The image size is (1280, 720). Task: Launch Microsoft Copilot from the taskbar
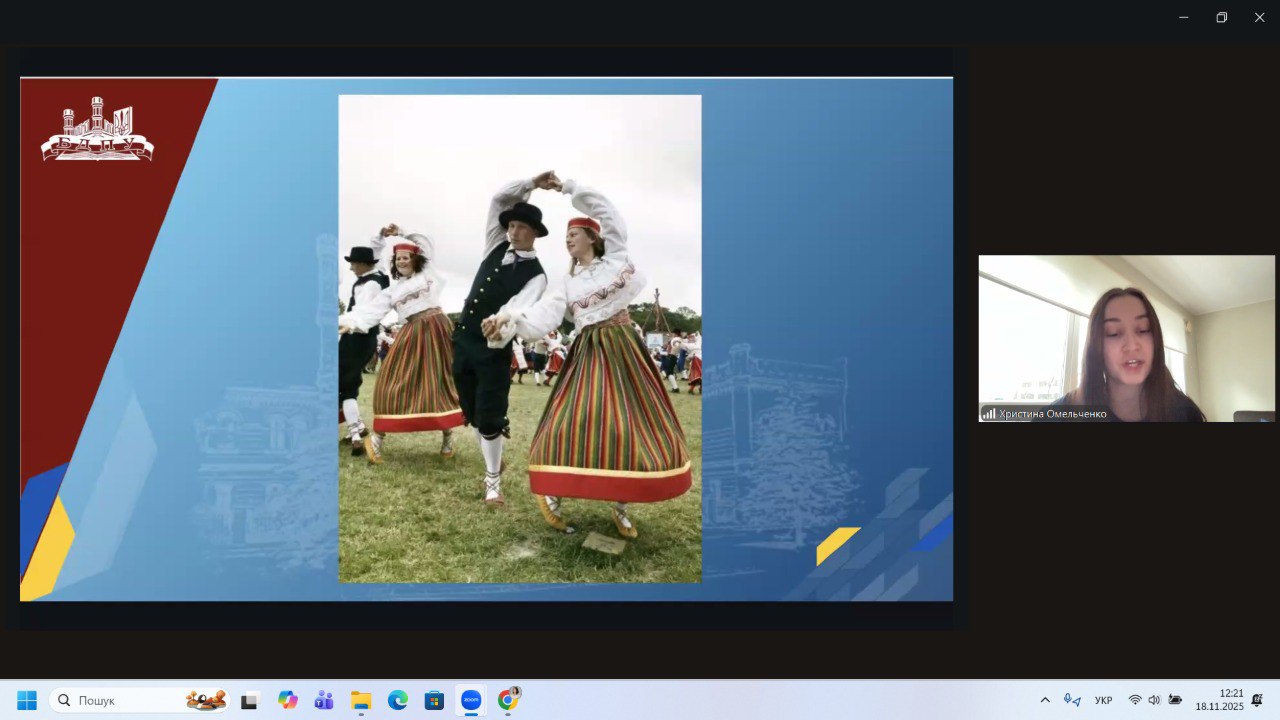click(x=288, y=700)
